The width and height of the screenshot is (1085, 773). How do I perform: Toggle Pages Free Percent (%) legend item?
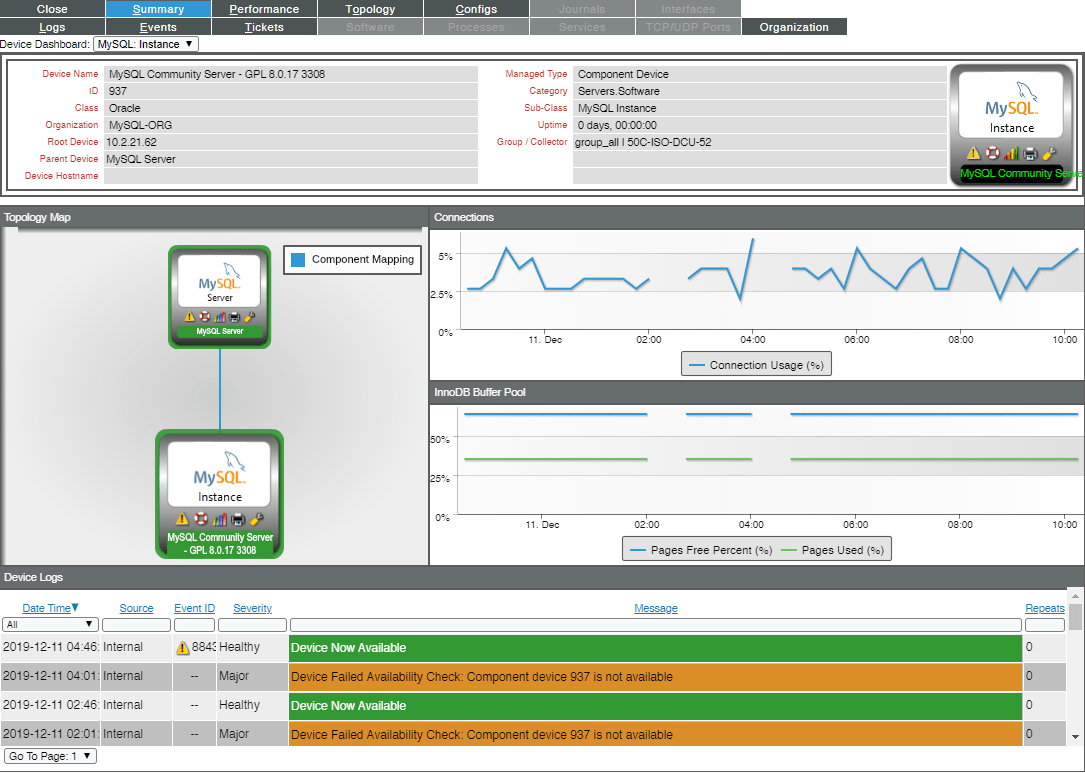point(701,550)
